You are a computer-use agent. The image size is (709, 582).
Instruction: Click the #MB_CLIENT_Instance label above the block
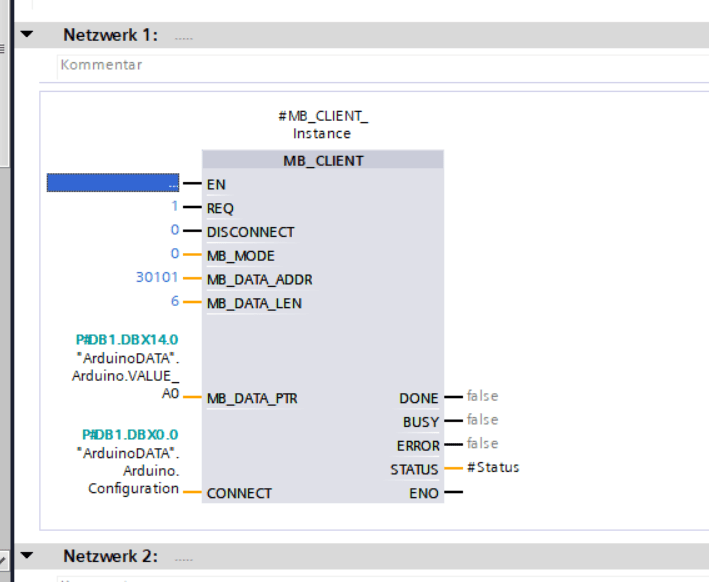coord(321,124)
